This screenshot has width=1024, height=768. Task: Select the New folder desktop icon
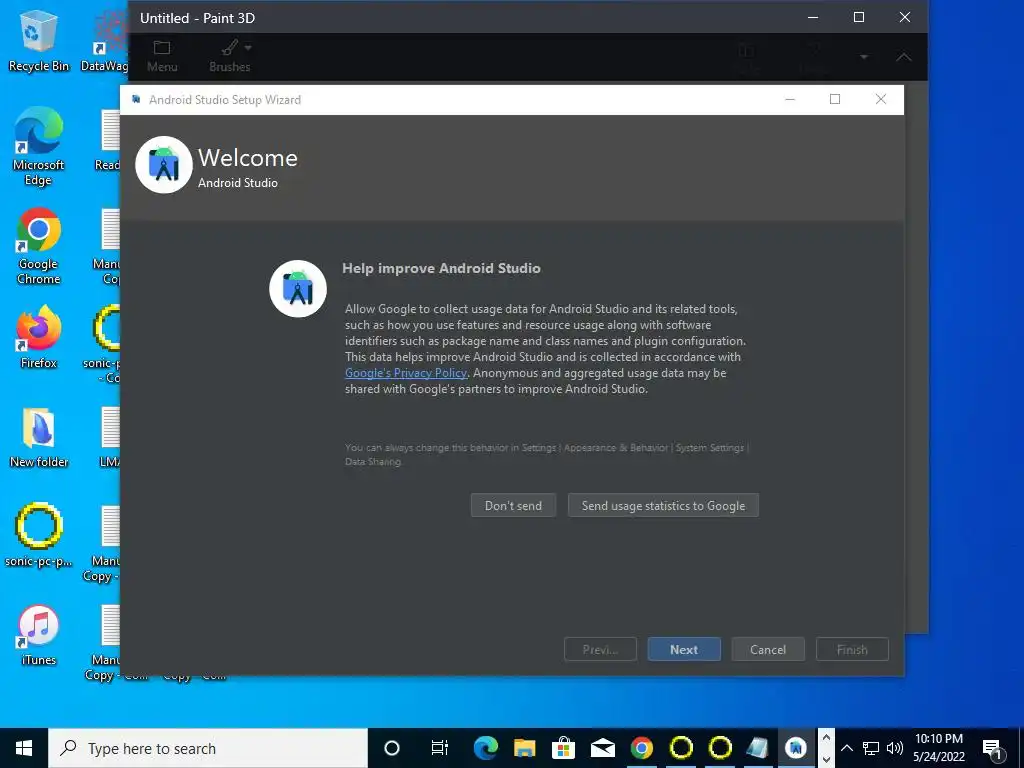pos(38,438)
